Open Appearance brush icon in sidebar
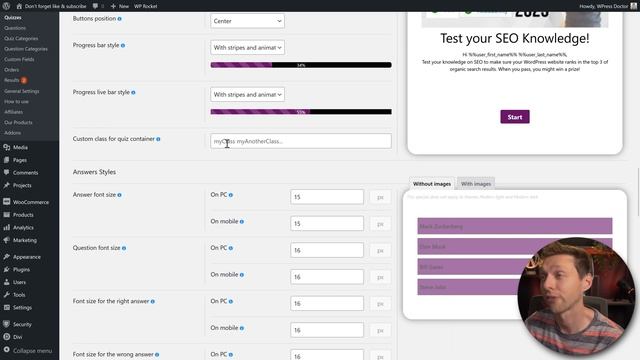The height and width of the screenshot is (360, 640). [x=7, y=257]
